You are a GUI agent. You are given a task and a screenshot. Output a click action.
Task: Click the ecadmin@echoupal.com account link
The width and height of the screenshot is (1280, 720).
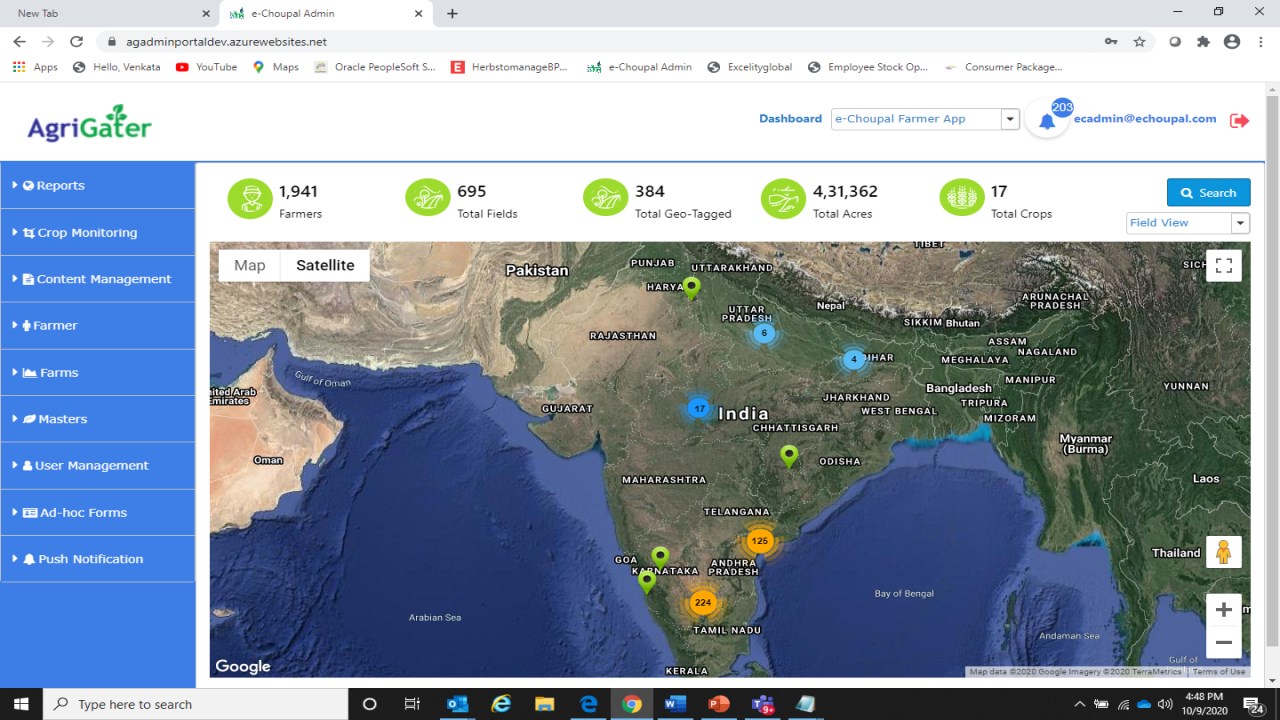tap(1145, 118)
